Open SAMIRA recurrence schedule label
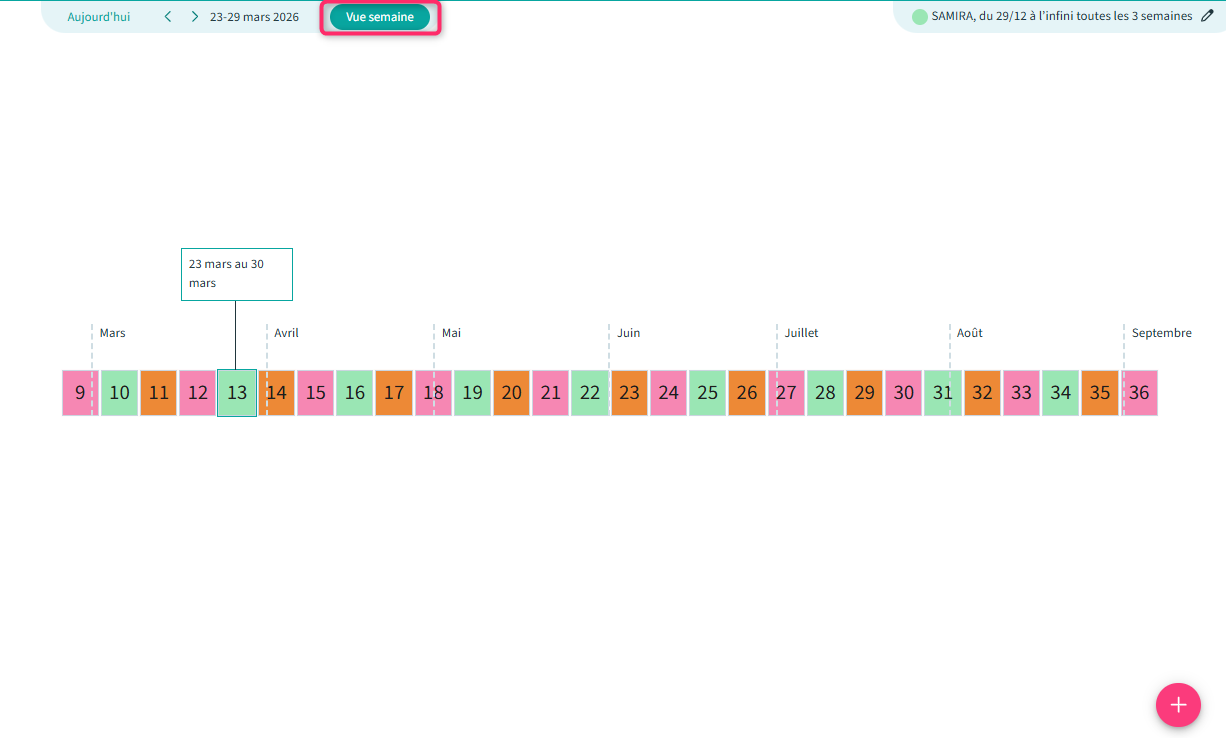The height and width of the screenshot is (738, 1226). pos(1062,16)
